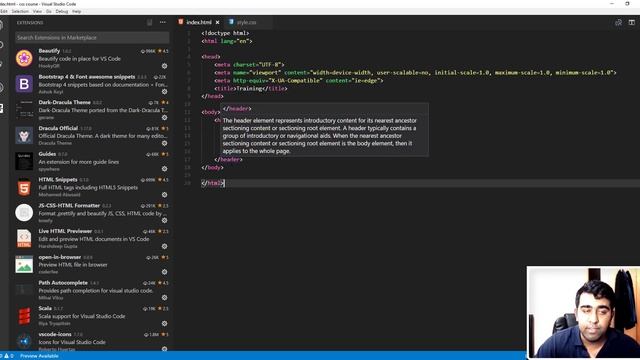The image size is (640, 360).
Task: Select the Extensions icon in the activity bar
Action: click(x=2, y=108)
